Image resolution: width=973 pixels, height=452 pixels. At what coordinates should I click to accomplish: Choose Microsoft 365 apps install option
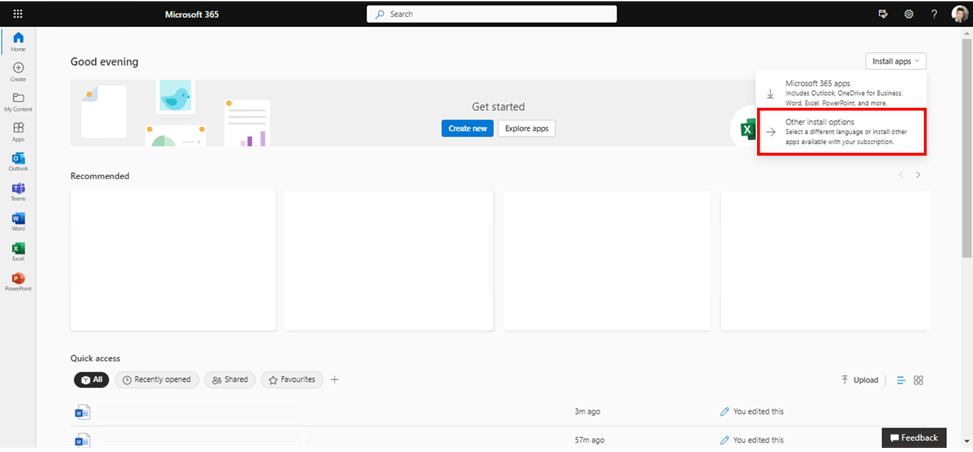tap(841, 93)
